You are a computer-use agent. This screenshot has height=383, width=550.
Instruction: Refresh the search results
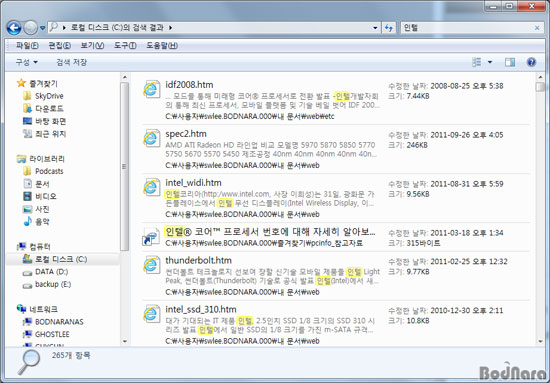tap(389, 28)
